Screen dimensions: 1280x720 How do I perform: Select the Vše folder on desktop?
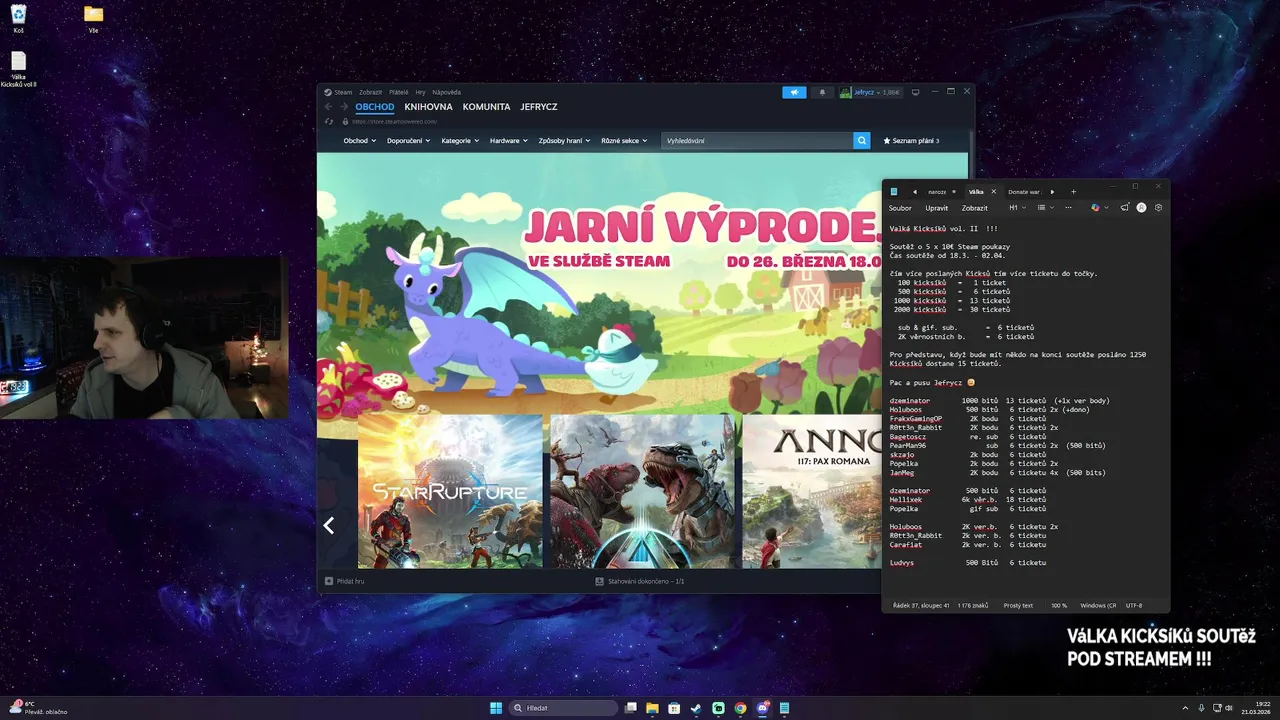click(x=93, y=19)
